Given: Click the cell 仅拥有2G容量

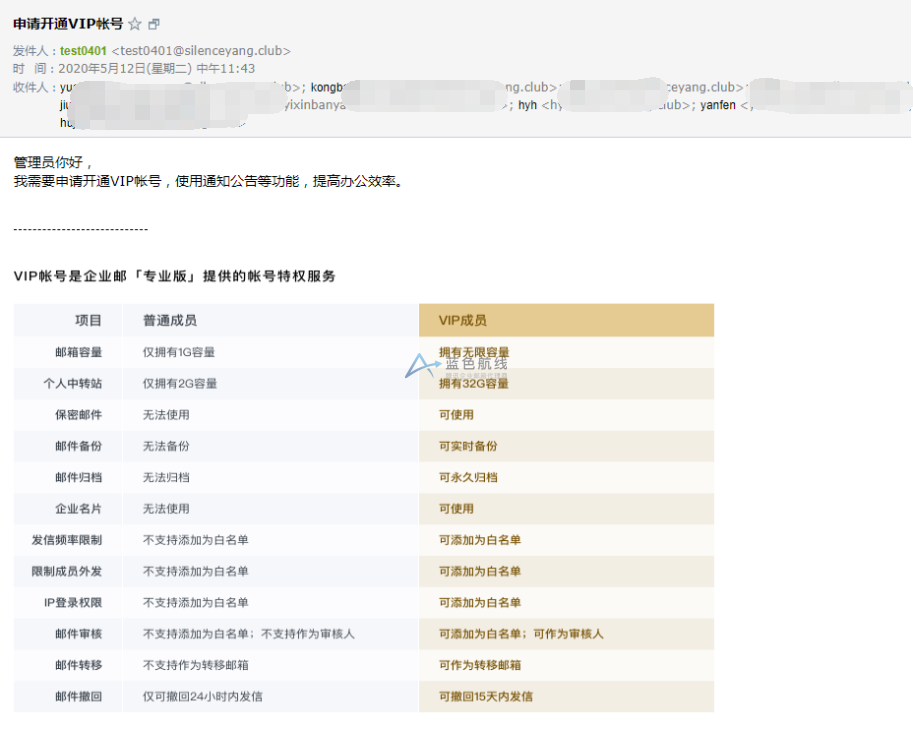Looking at the screenshot, I should click(x=180, y=384).
